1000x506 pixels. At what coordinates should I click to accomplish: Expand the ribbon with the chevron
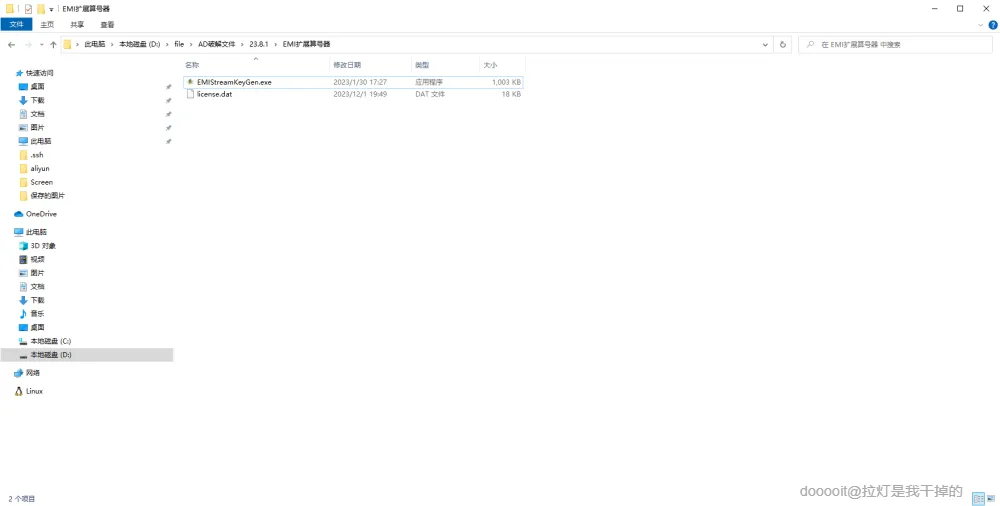(980, 25)
